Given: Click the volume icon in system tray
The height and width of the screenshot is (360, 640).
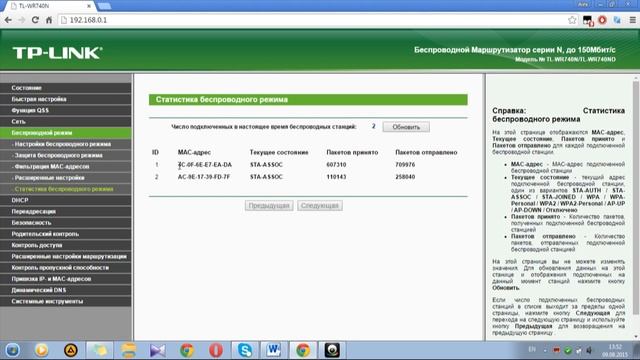Looking at the screenshot, I should coord(589,350).
